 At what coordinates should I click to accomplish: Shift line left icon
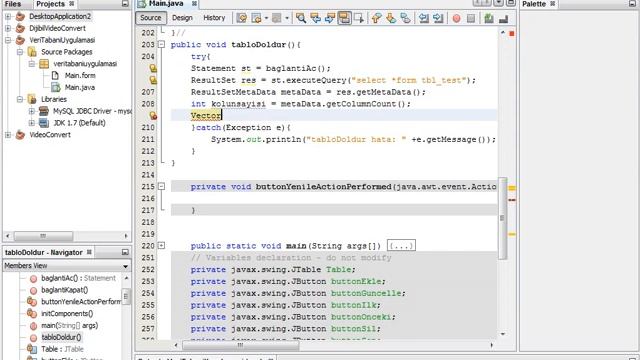tap(424, 18)
